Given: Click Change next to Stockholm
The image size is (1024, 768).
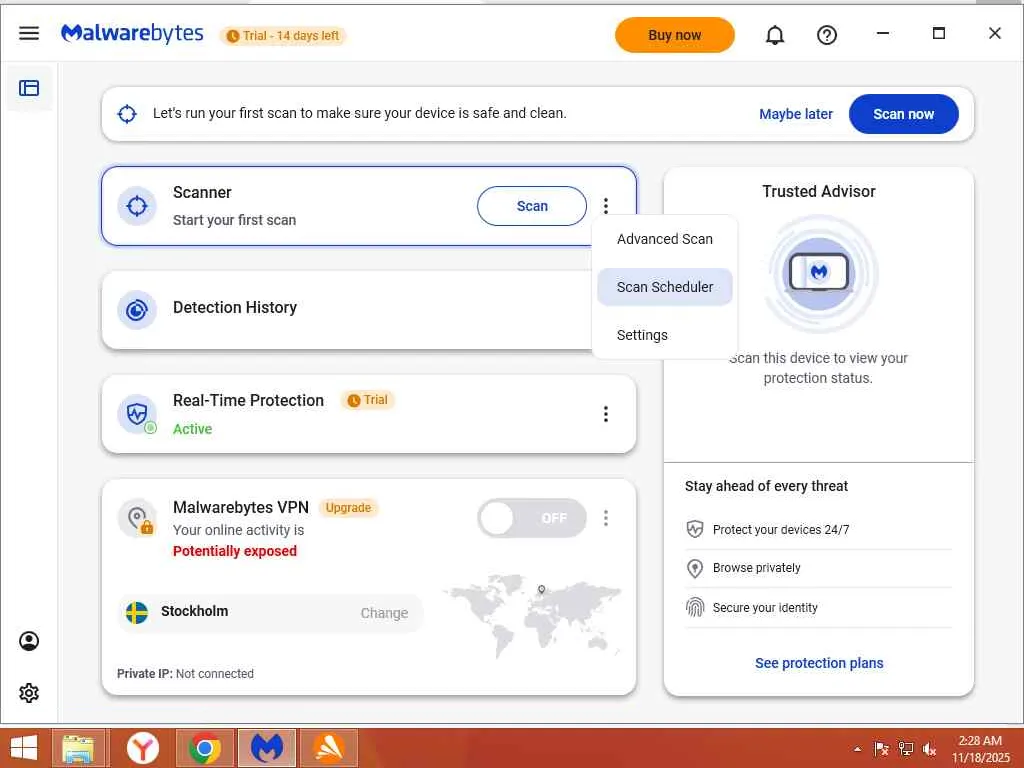Looking at the screenshot, I should pos(384,613).
